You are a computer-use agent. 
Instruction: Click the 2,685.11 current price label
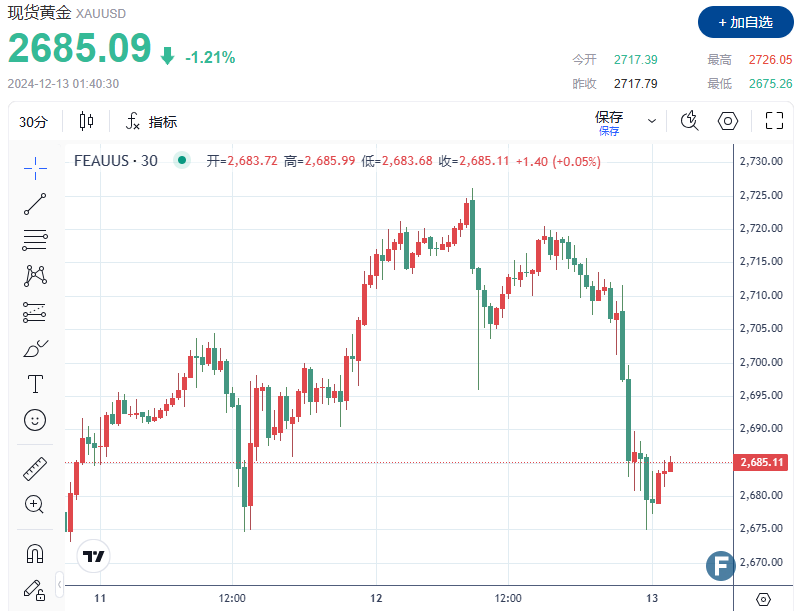(764, 462)
